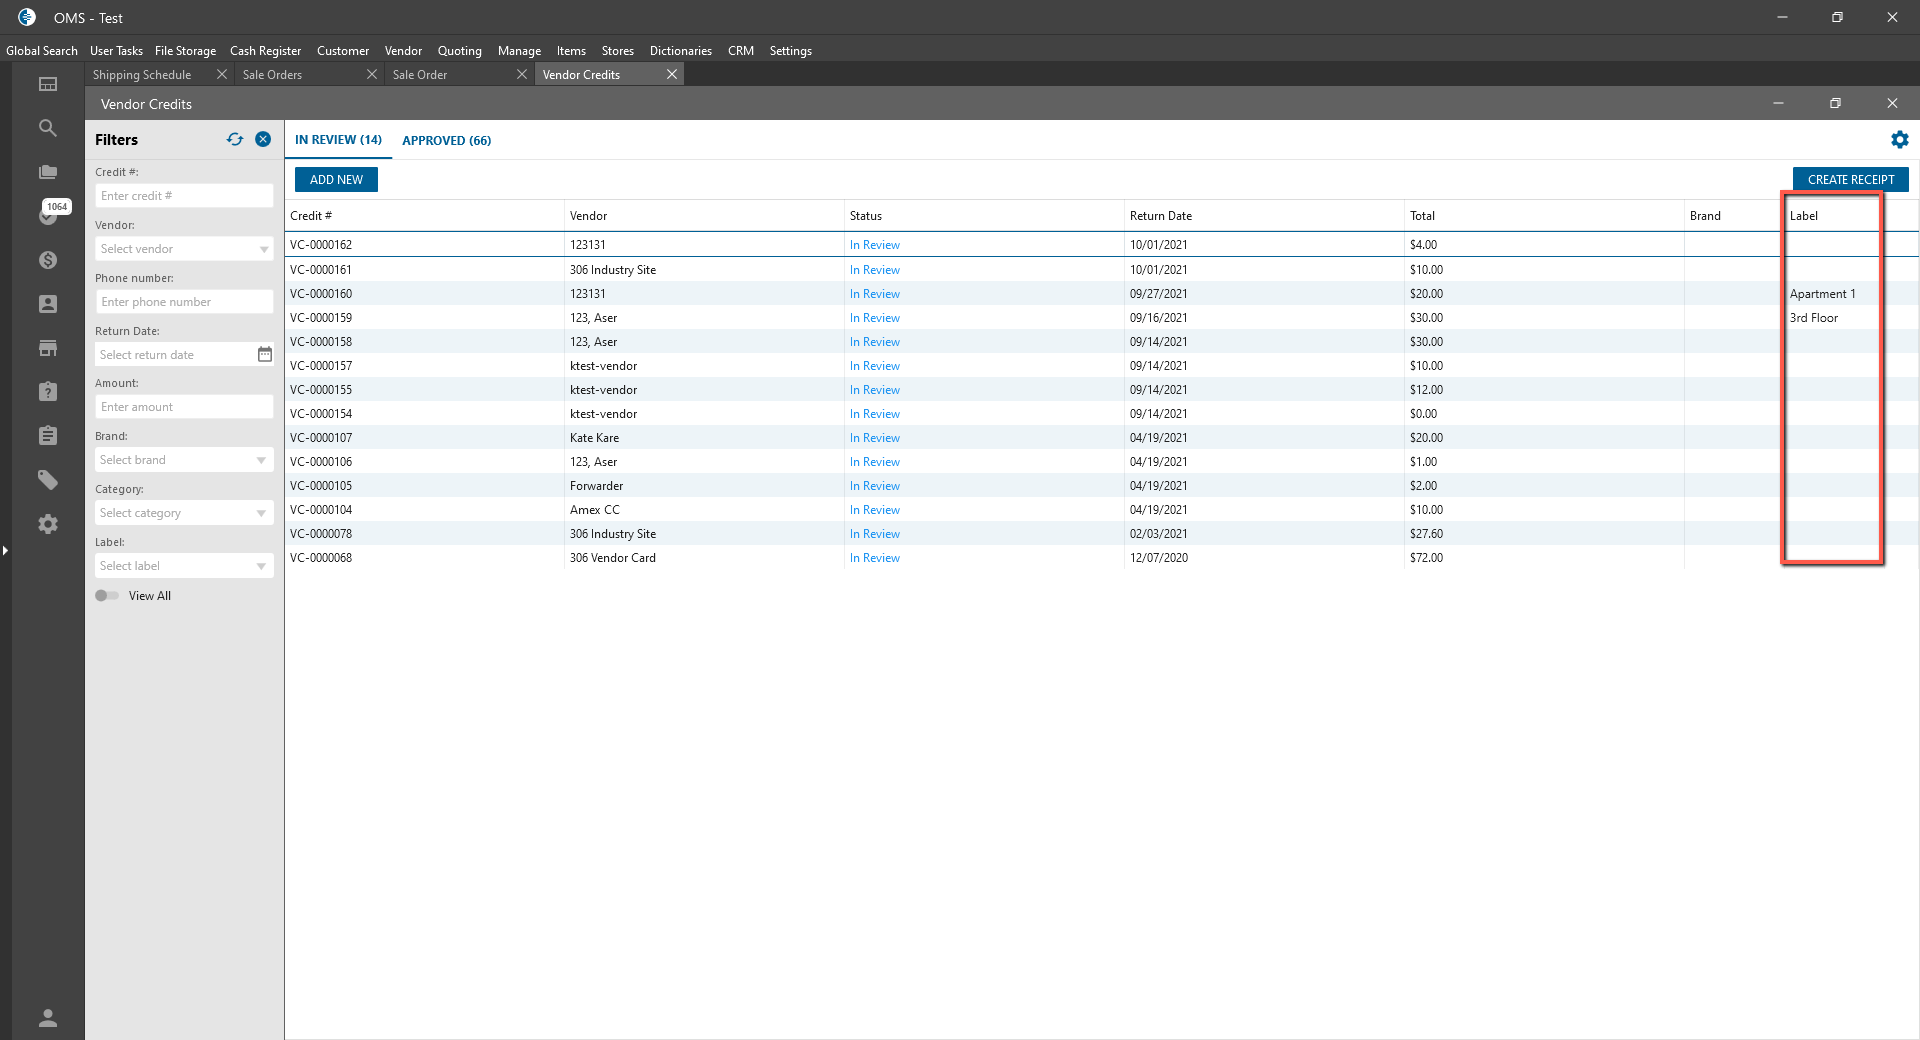
Task: Select the IN REVIEW (14) tab
Action: coord(338,140)
